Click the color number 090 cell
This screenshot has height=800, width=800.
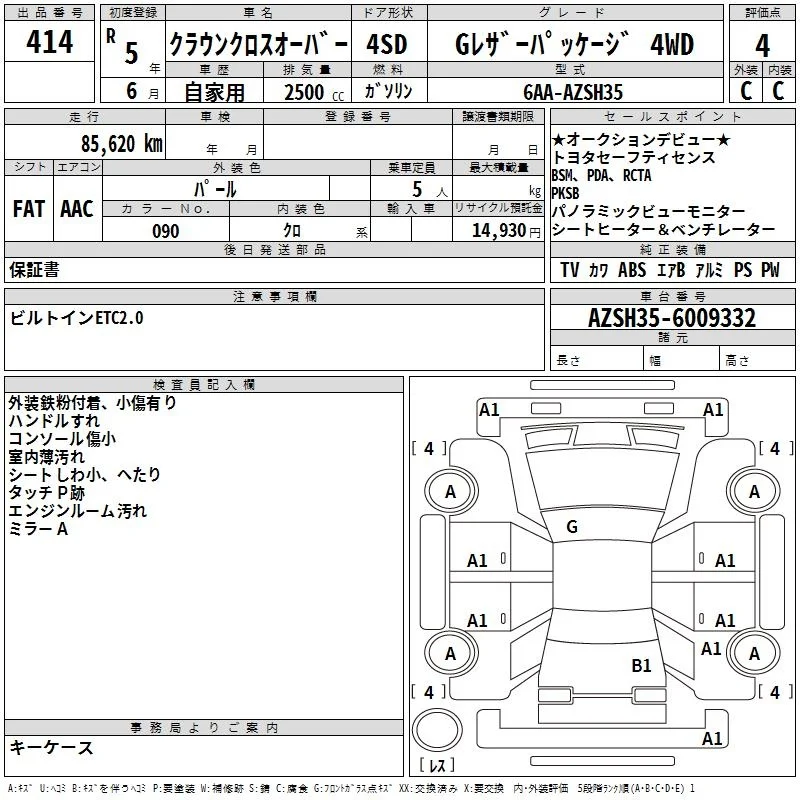click(x=166, y=231)
